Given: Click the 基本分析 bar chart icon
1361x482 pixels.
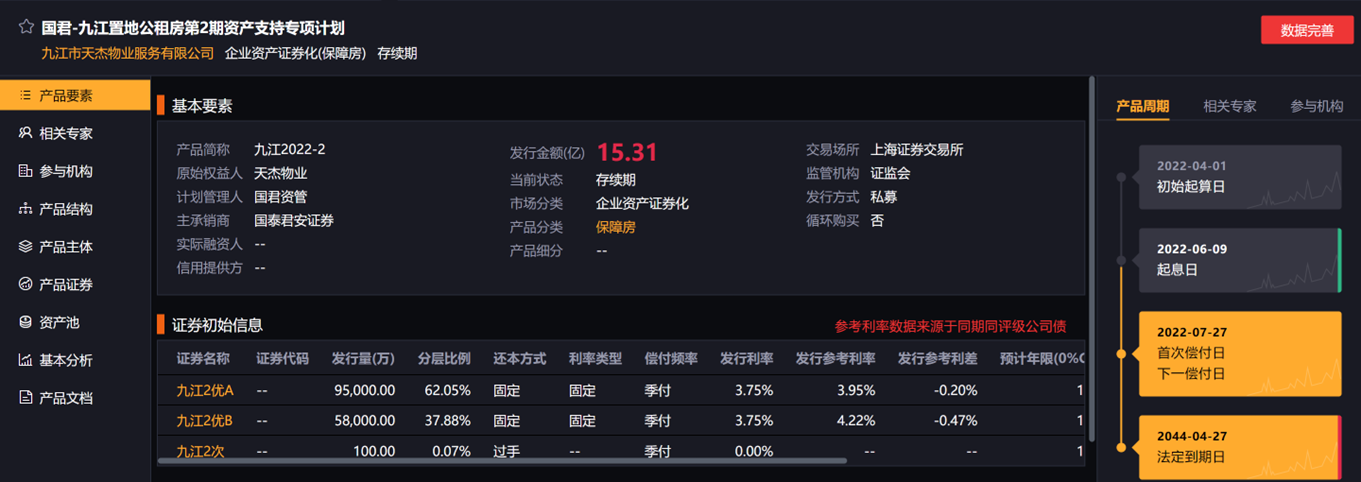Looking at the screenshot, I should point(25,360).
